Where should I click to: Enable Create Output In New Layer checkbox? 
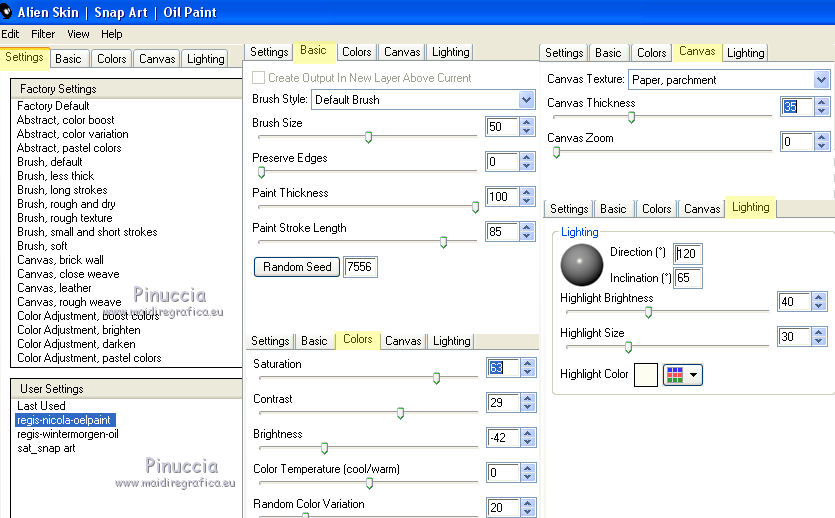pyautogui.click(x=258, y=78)
